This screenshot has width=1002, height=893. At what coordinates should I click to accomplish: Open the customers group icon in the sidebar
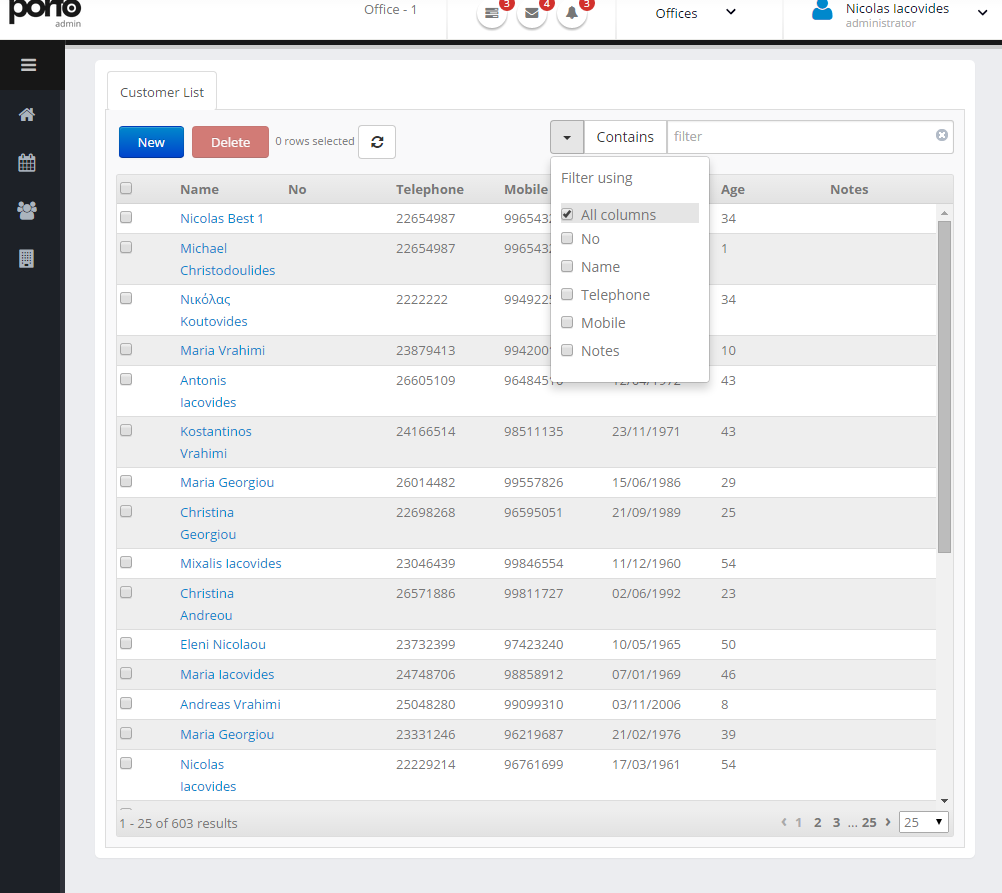pos(27,210)
